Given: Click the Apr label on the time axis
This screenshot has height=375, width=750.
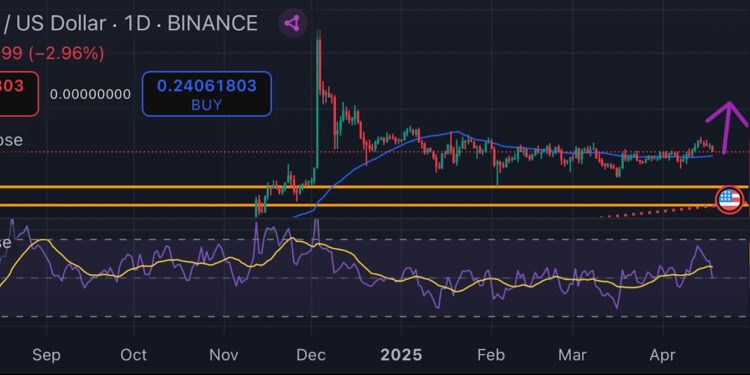Looking at the screenshot, I should pos(663,355).
